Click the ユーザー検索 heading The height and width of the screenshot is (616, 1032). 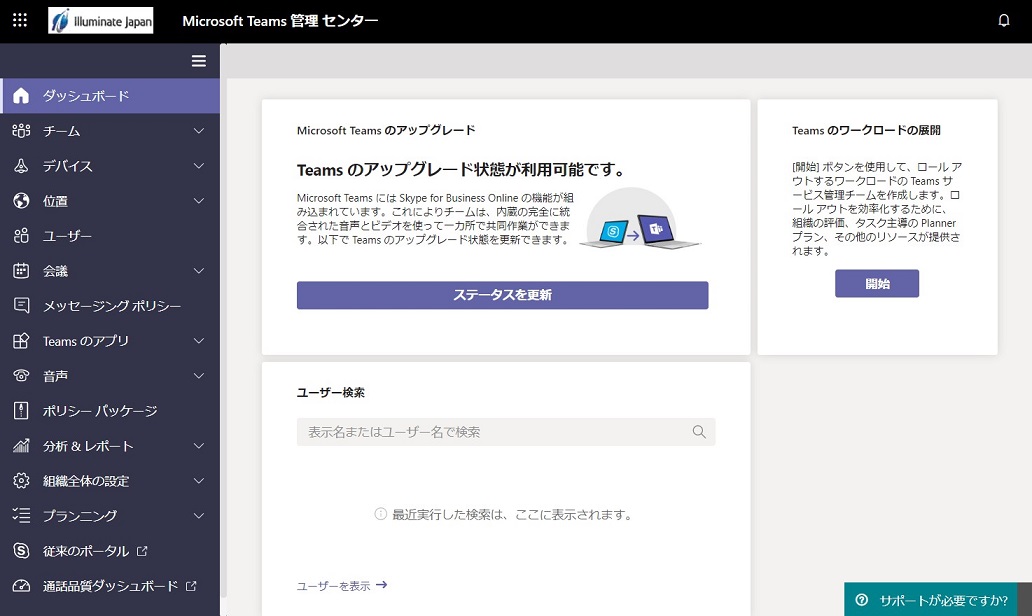(330, 392)
